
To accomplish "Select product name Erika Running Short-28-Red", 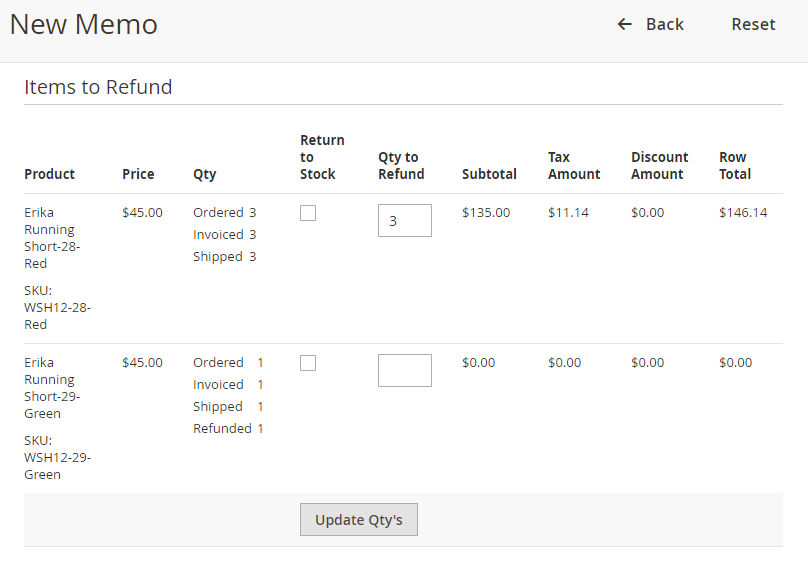I will (51, 238).
